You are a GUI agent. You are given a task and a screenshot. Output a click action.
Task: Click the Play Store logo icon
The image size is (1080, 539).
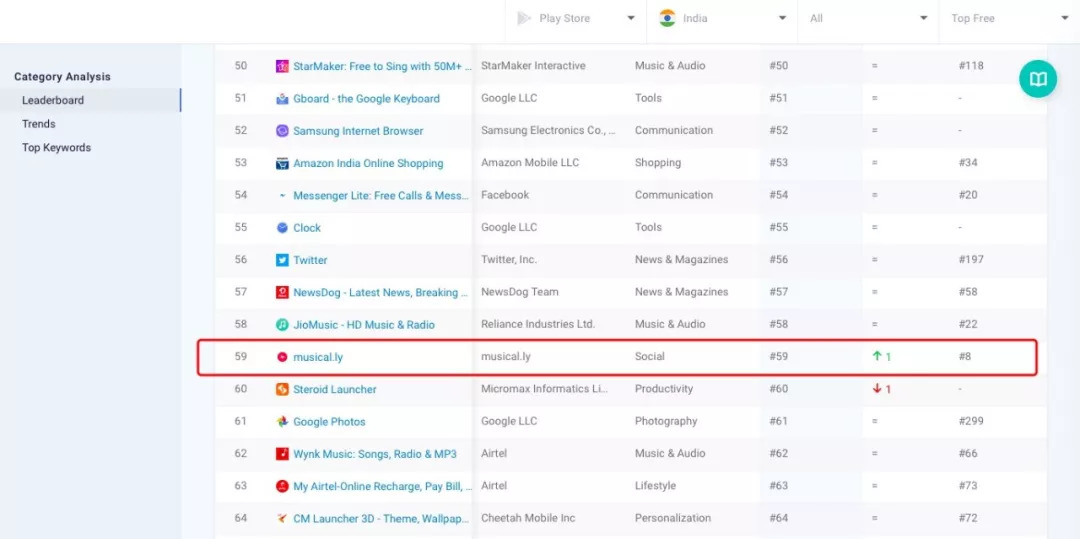[524, 19]
